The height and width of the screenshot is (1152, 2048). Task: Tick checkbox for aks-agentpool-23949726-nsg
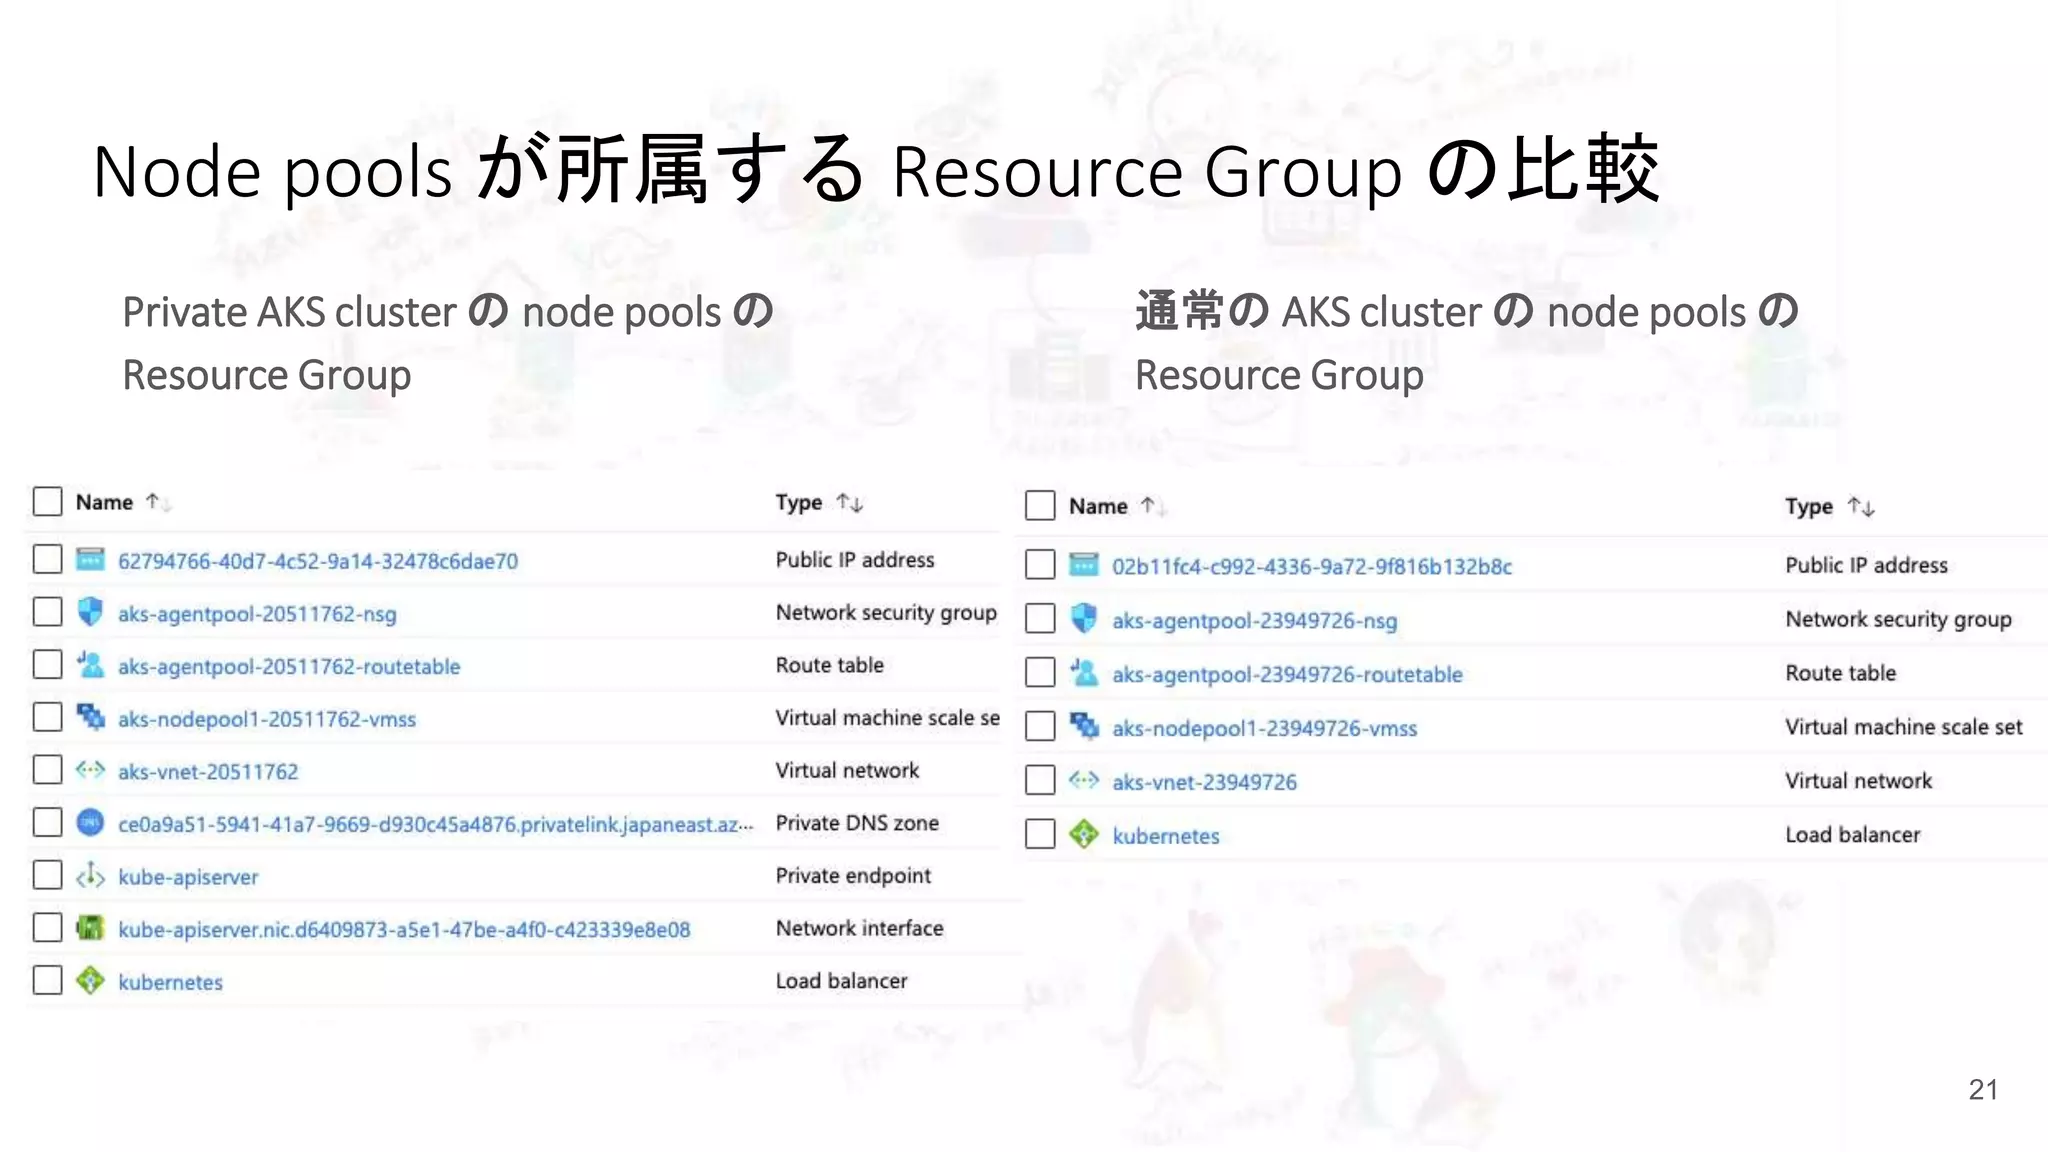coord(1040,618)
